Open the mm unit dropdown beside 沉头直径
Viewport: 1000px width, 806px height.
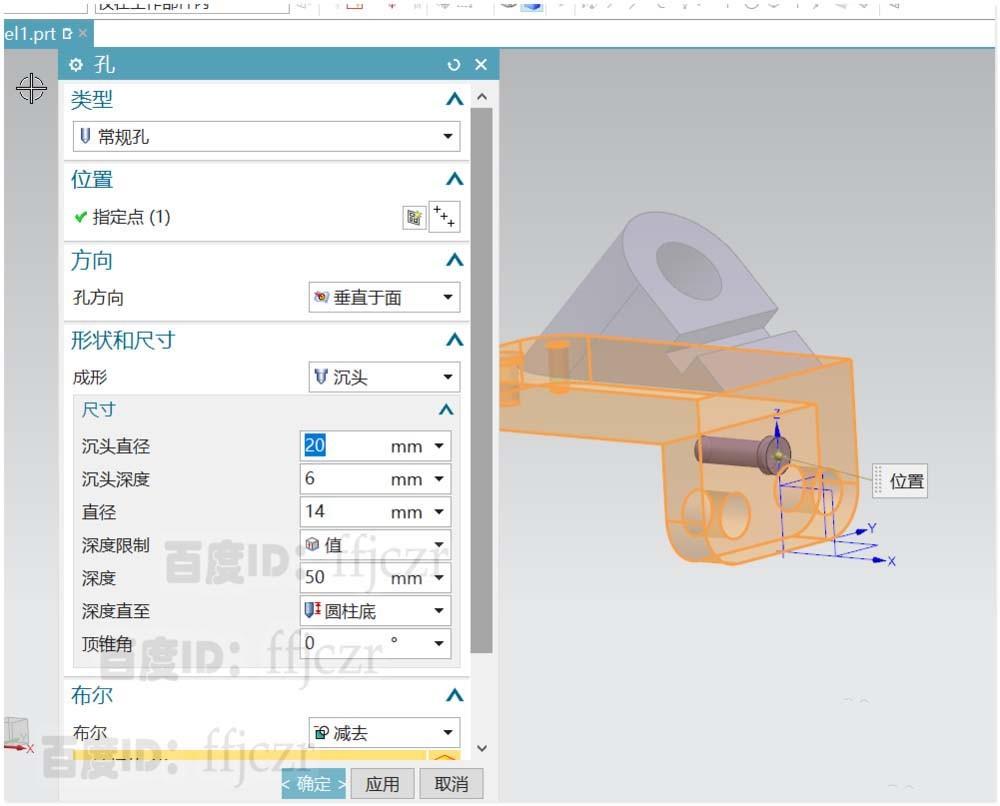[x=437, y=446]
